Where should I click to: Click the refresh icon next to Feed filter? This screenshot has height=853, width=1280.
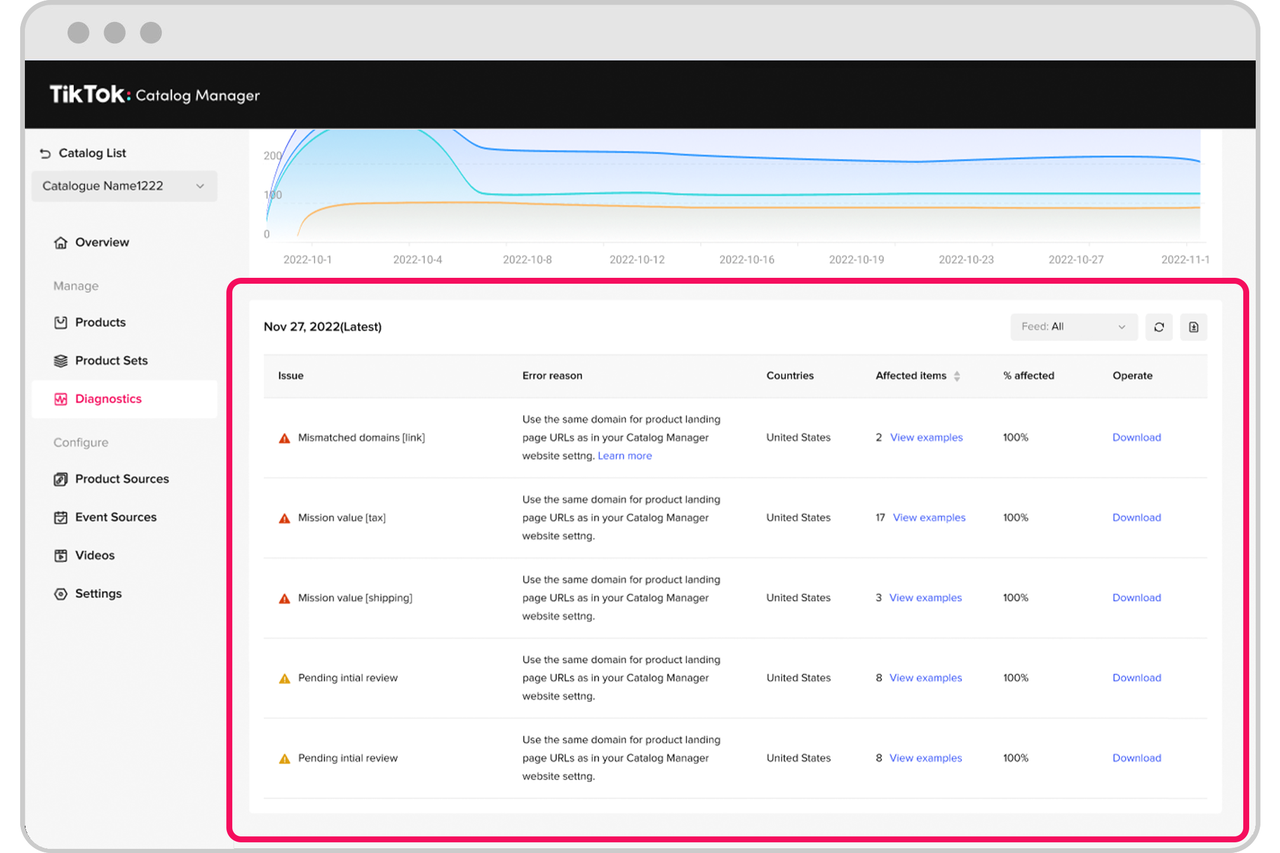pyautogui.click(x=1159, y=327)
